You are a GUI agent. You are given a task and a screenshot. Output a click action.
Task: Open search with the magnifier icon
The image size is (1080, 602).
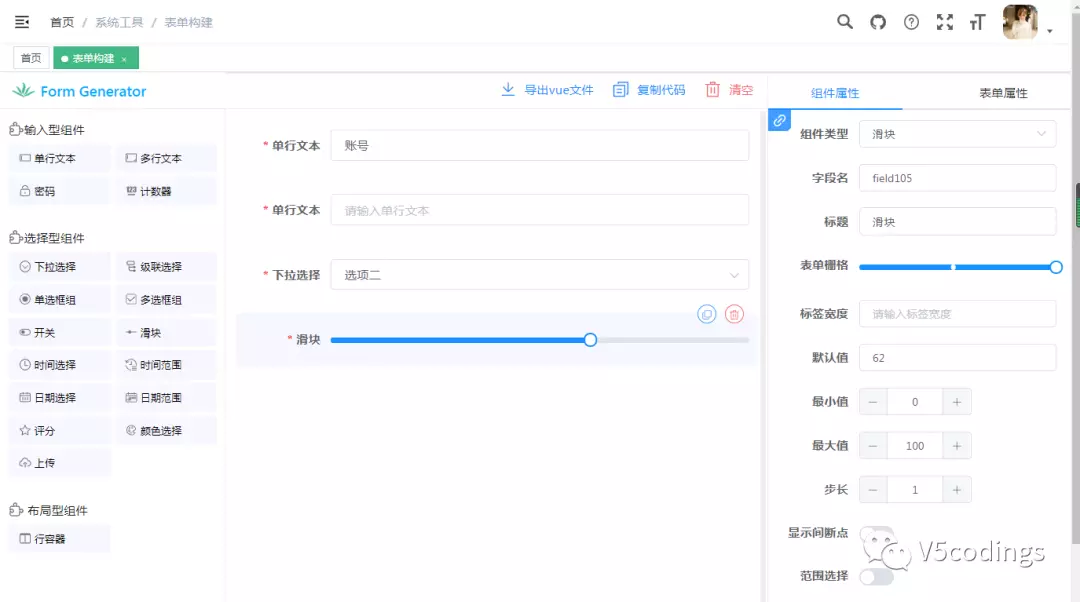click(844, 21)
